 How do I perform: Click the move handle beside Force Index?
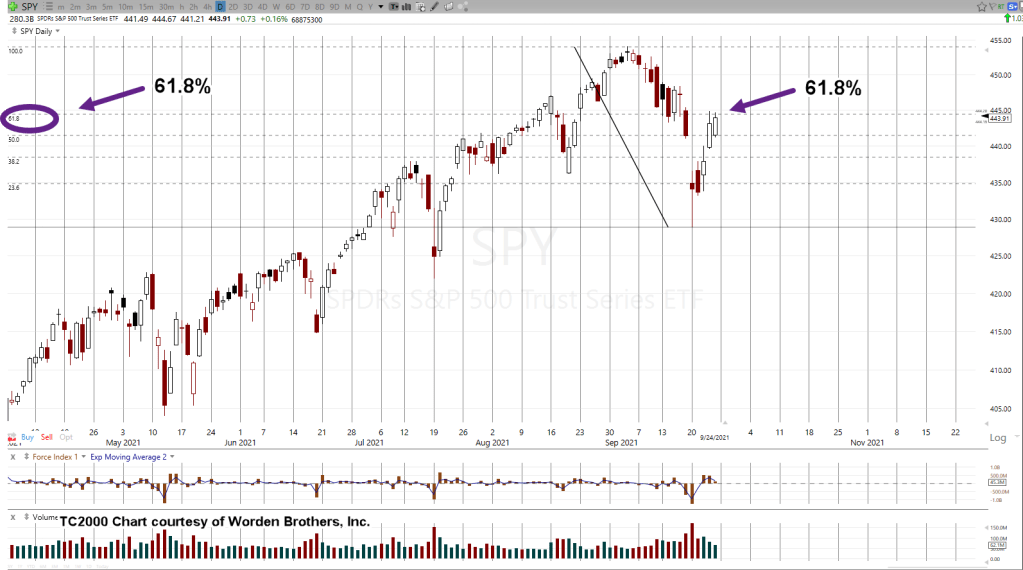coord(25,456)
